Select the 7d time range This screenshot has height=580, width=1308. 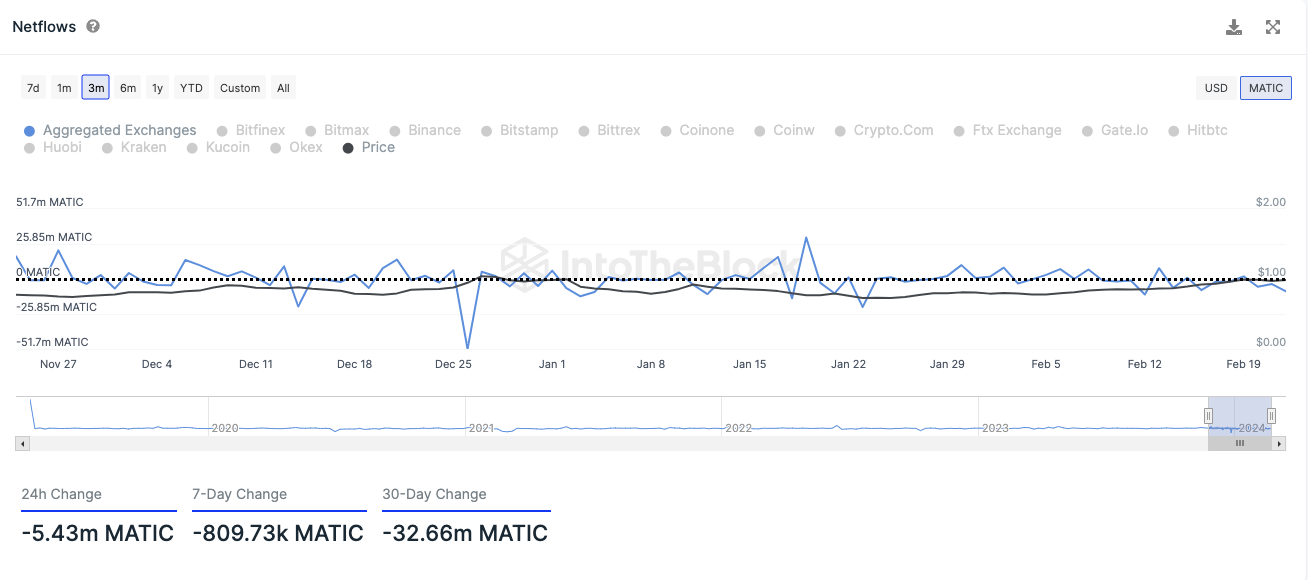pyautogui.click(x=33, y=88)
